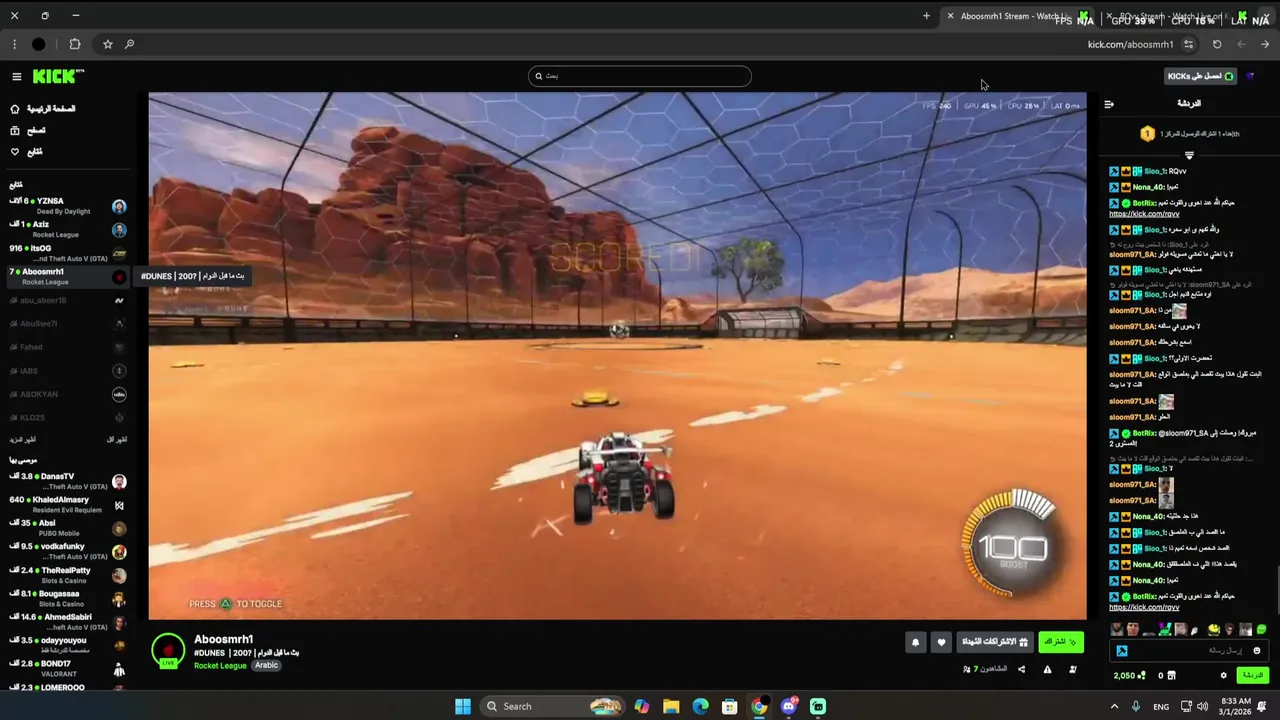Bookmark this page with star icon
This screenshot has height=720, width=1280.
coord(108,44)
